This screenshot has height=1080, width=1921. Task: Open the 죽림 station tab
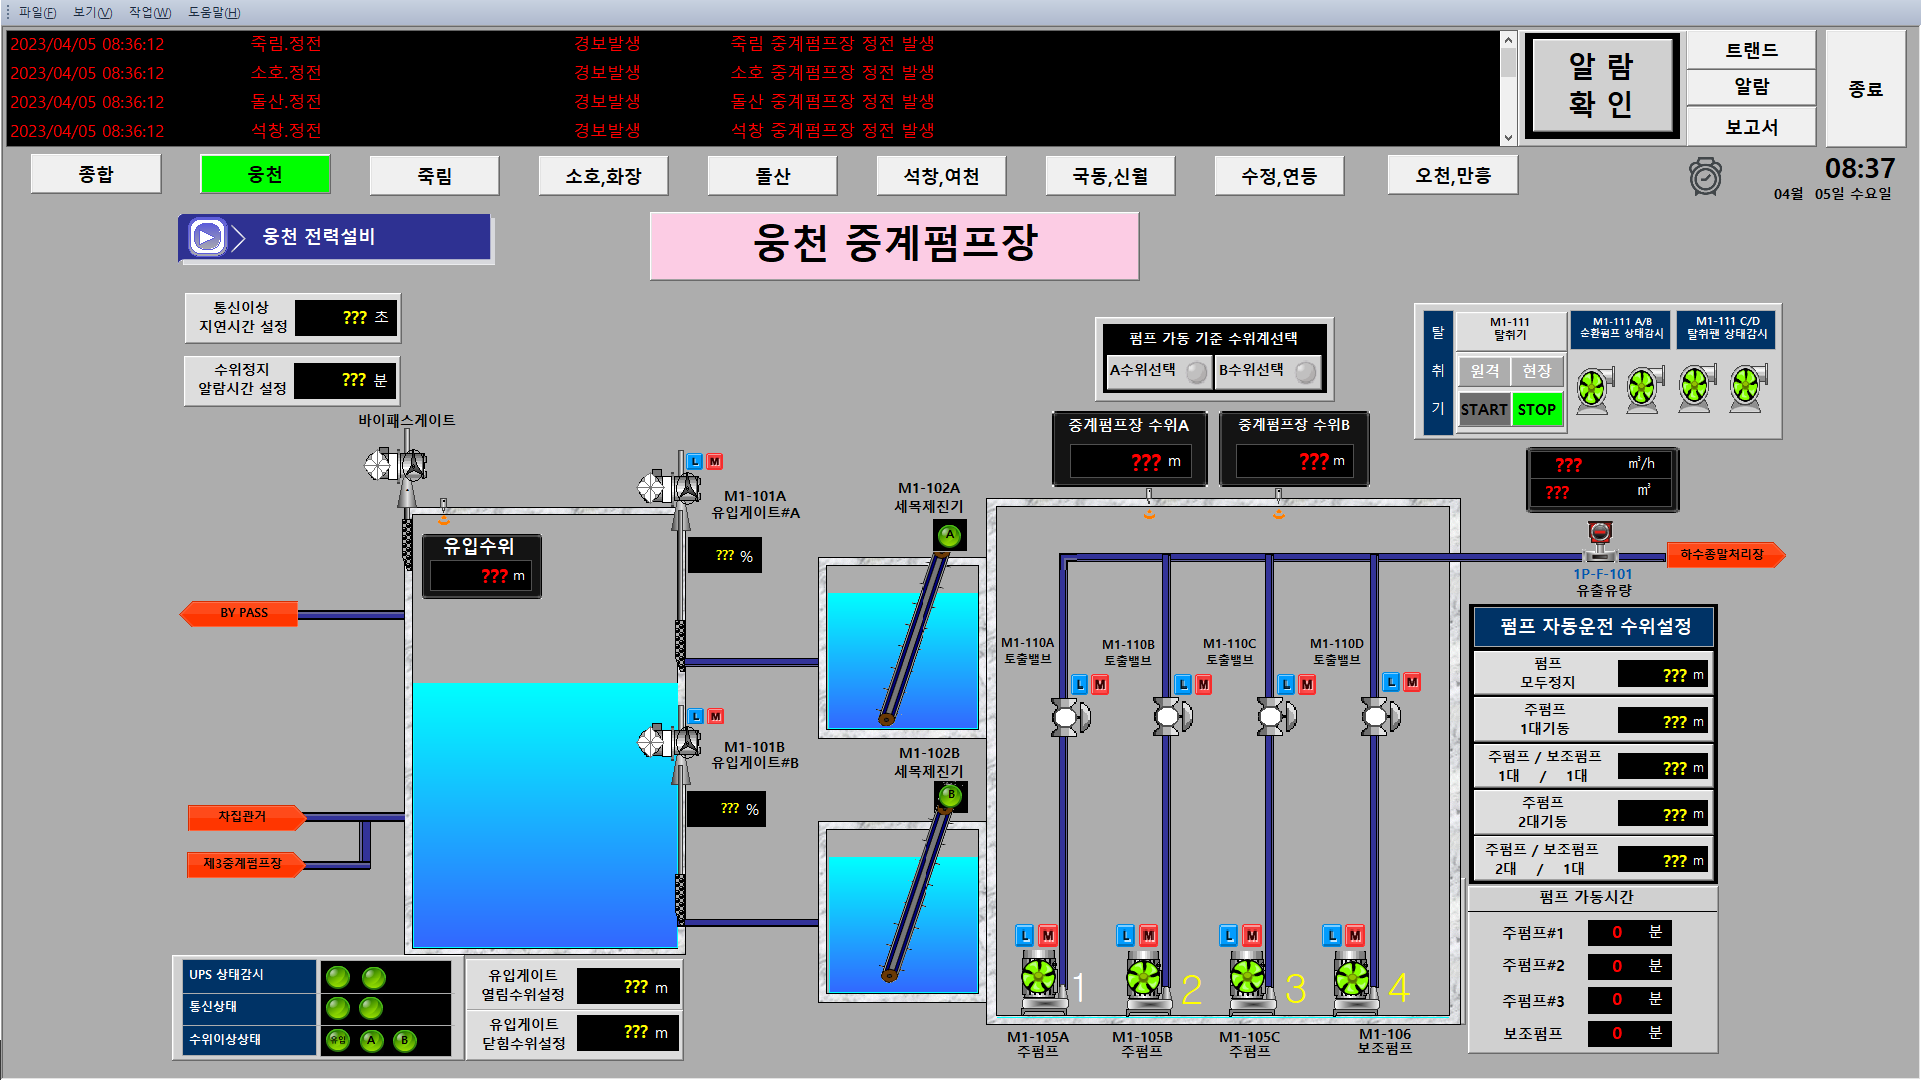click(x=434, y=176)
